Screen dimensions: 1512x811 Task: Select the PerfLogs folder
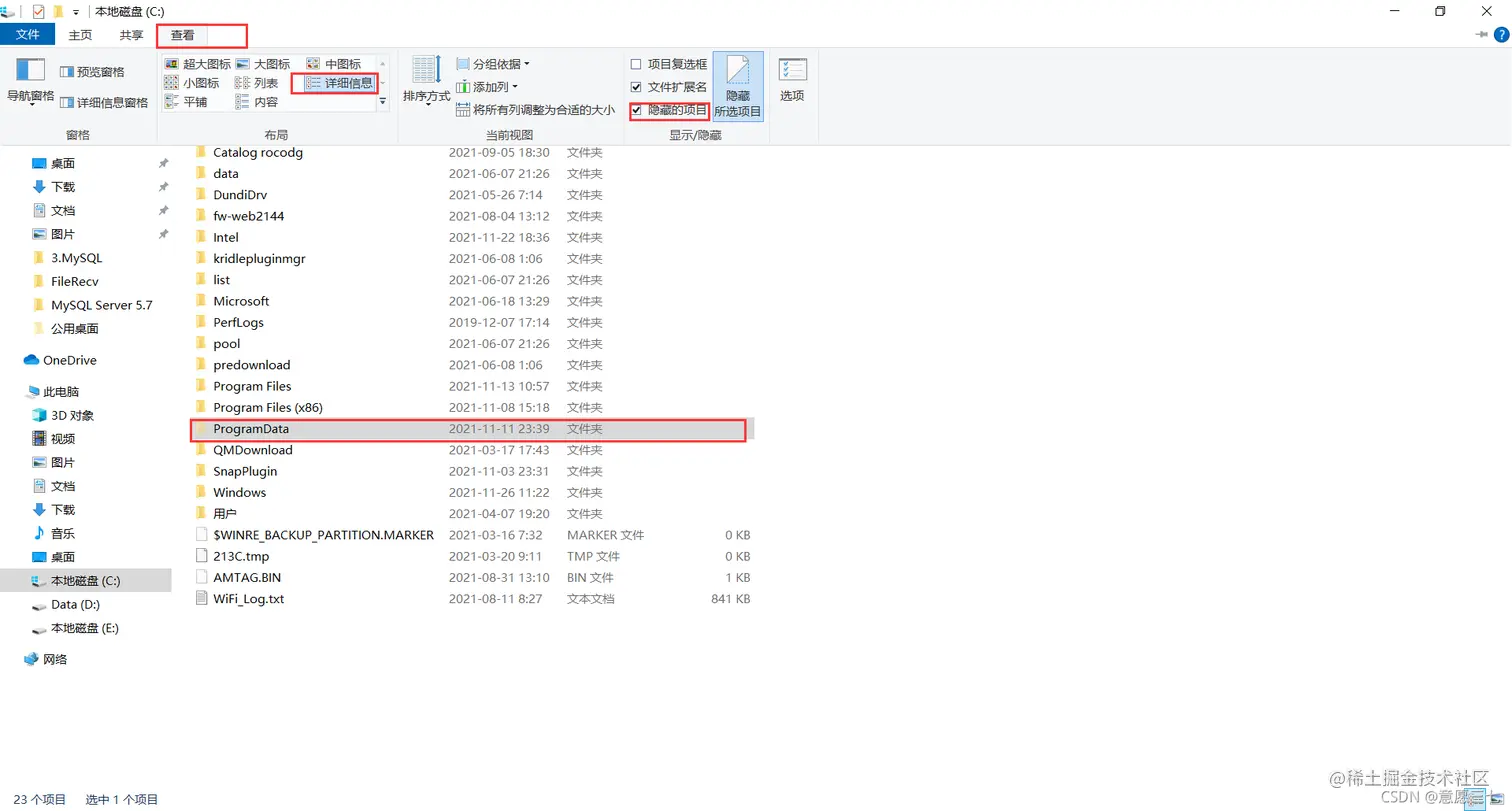click(238, 323)
